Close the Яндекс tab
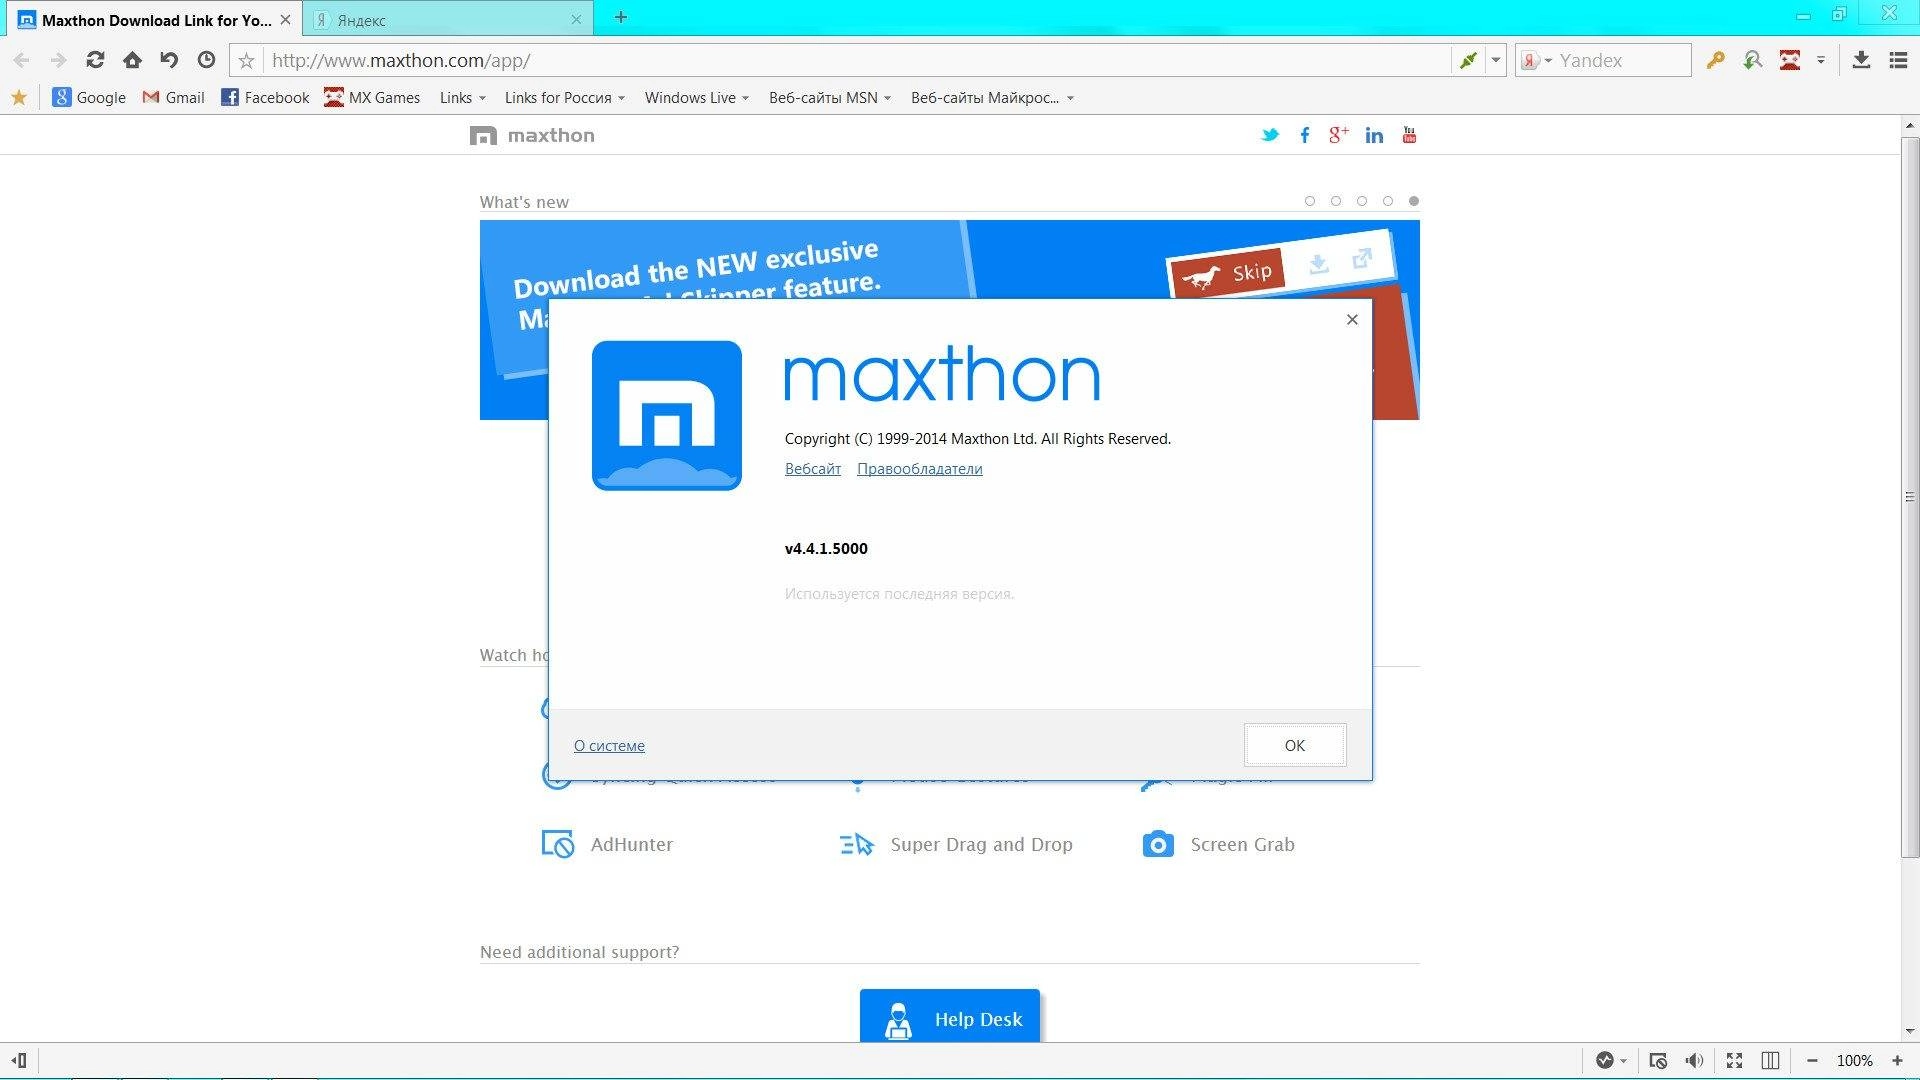This screenshot has height=1080, width=1920. 576,19
